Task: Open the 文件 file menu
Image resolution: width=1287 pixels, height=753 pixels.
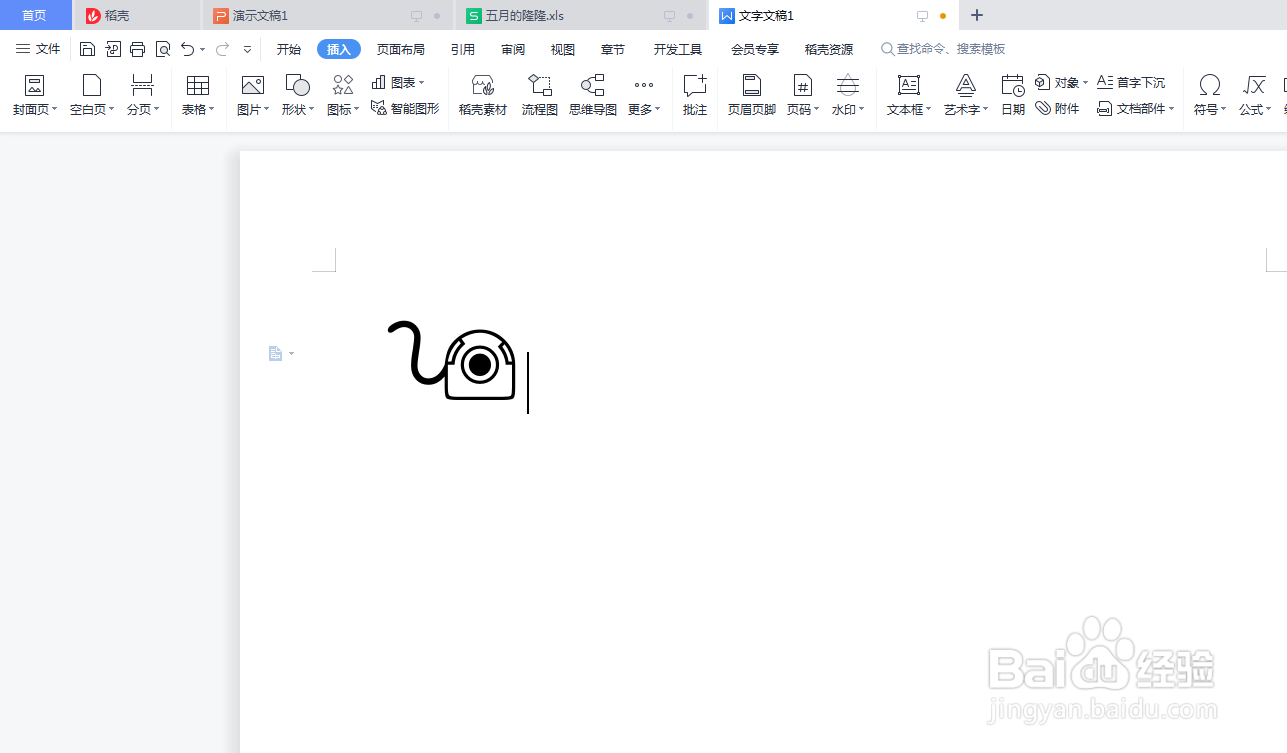Action: [x=38, y=48]
